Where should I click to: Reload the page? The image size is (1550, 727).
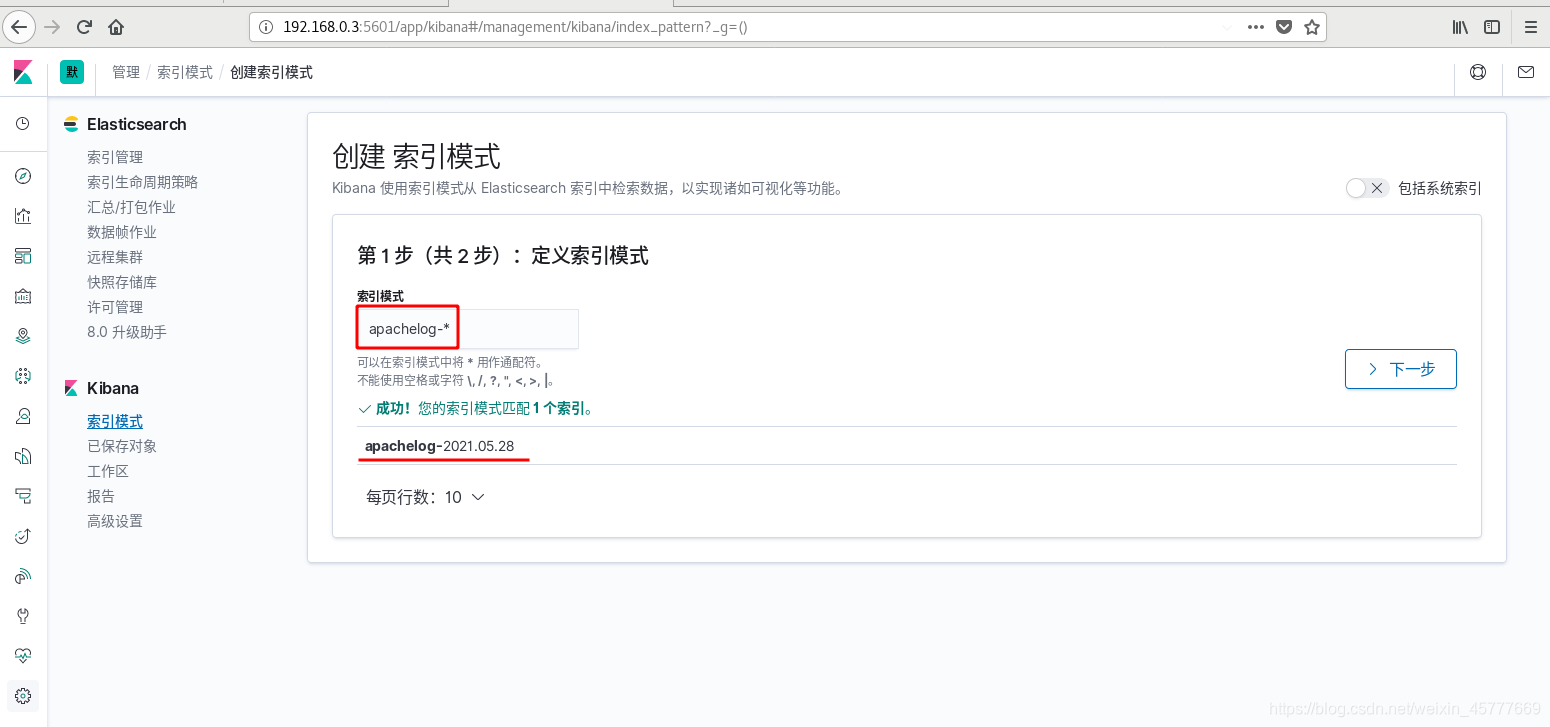84,27
